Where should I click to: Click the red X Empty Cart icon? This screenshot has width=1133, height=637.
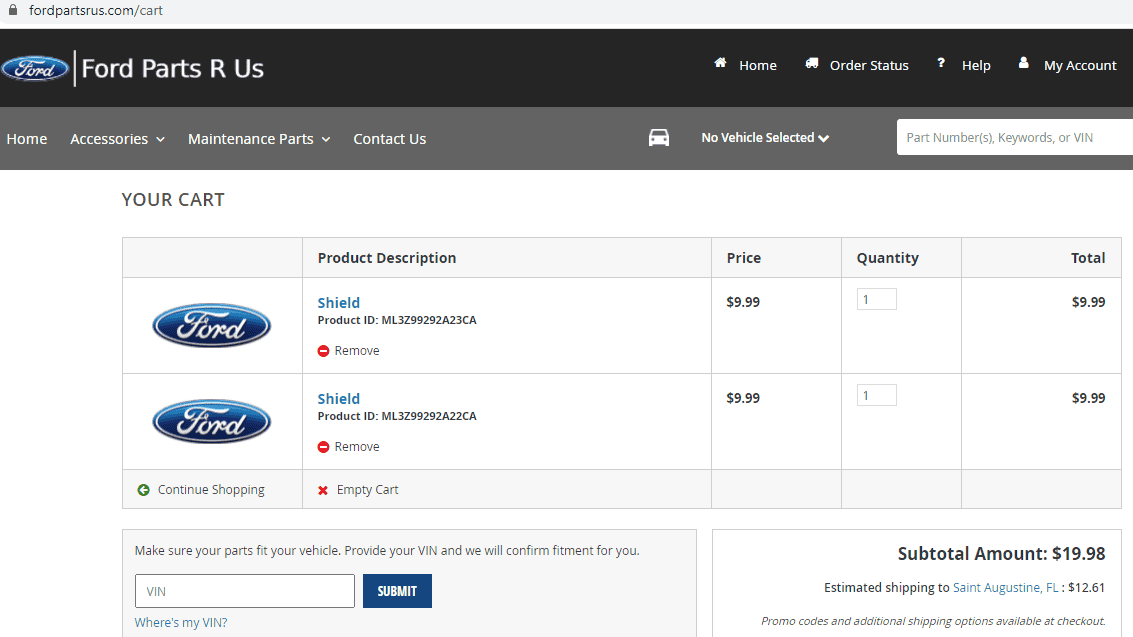[323, 490]
